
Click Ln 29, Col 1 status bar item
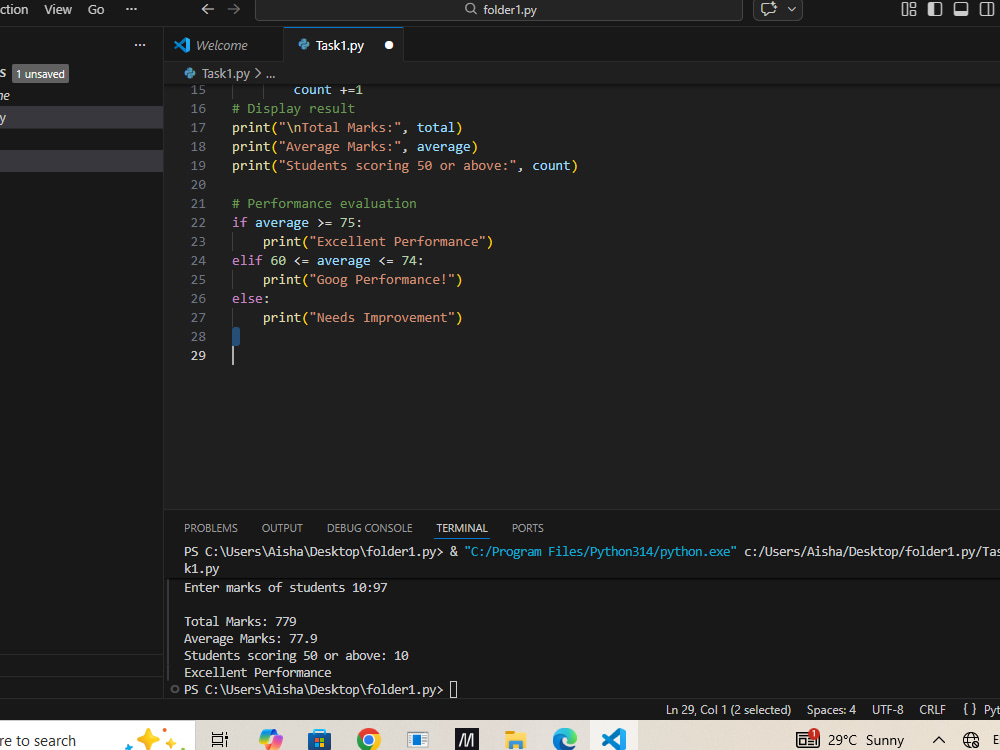click(x=728, y=710)
